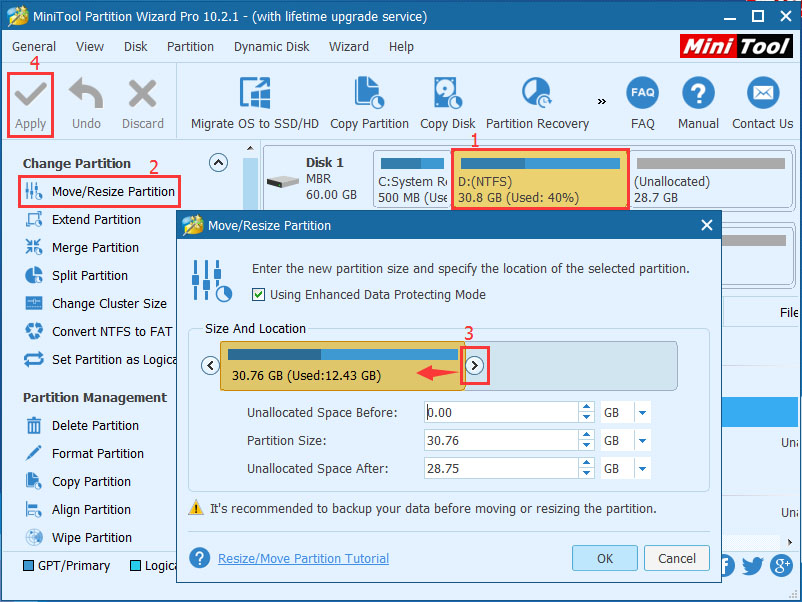
Task: Click the 30.76 GB partition block in the dialog
Action: (x=343, y=366)
